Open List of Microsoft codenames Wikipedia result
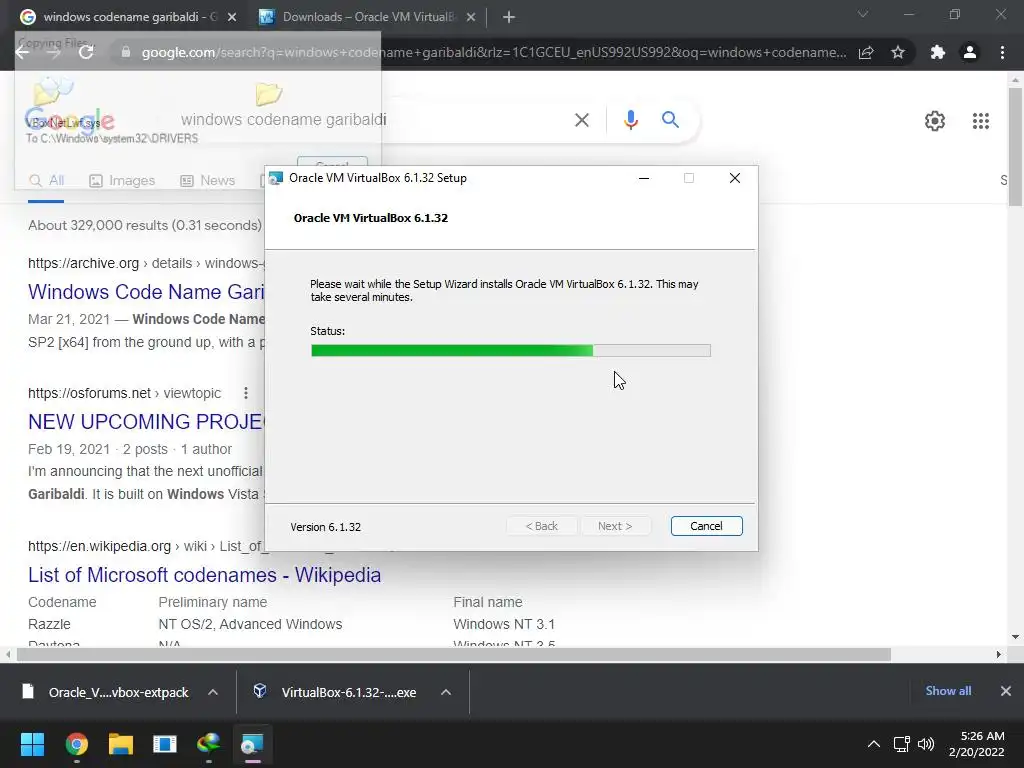Image resolution: width=1024 pixels, height=768 pixels. pos(204,575)
